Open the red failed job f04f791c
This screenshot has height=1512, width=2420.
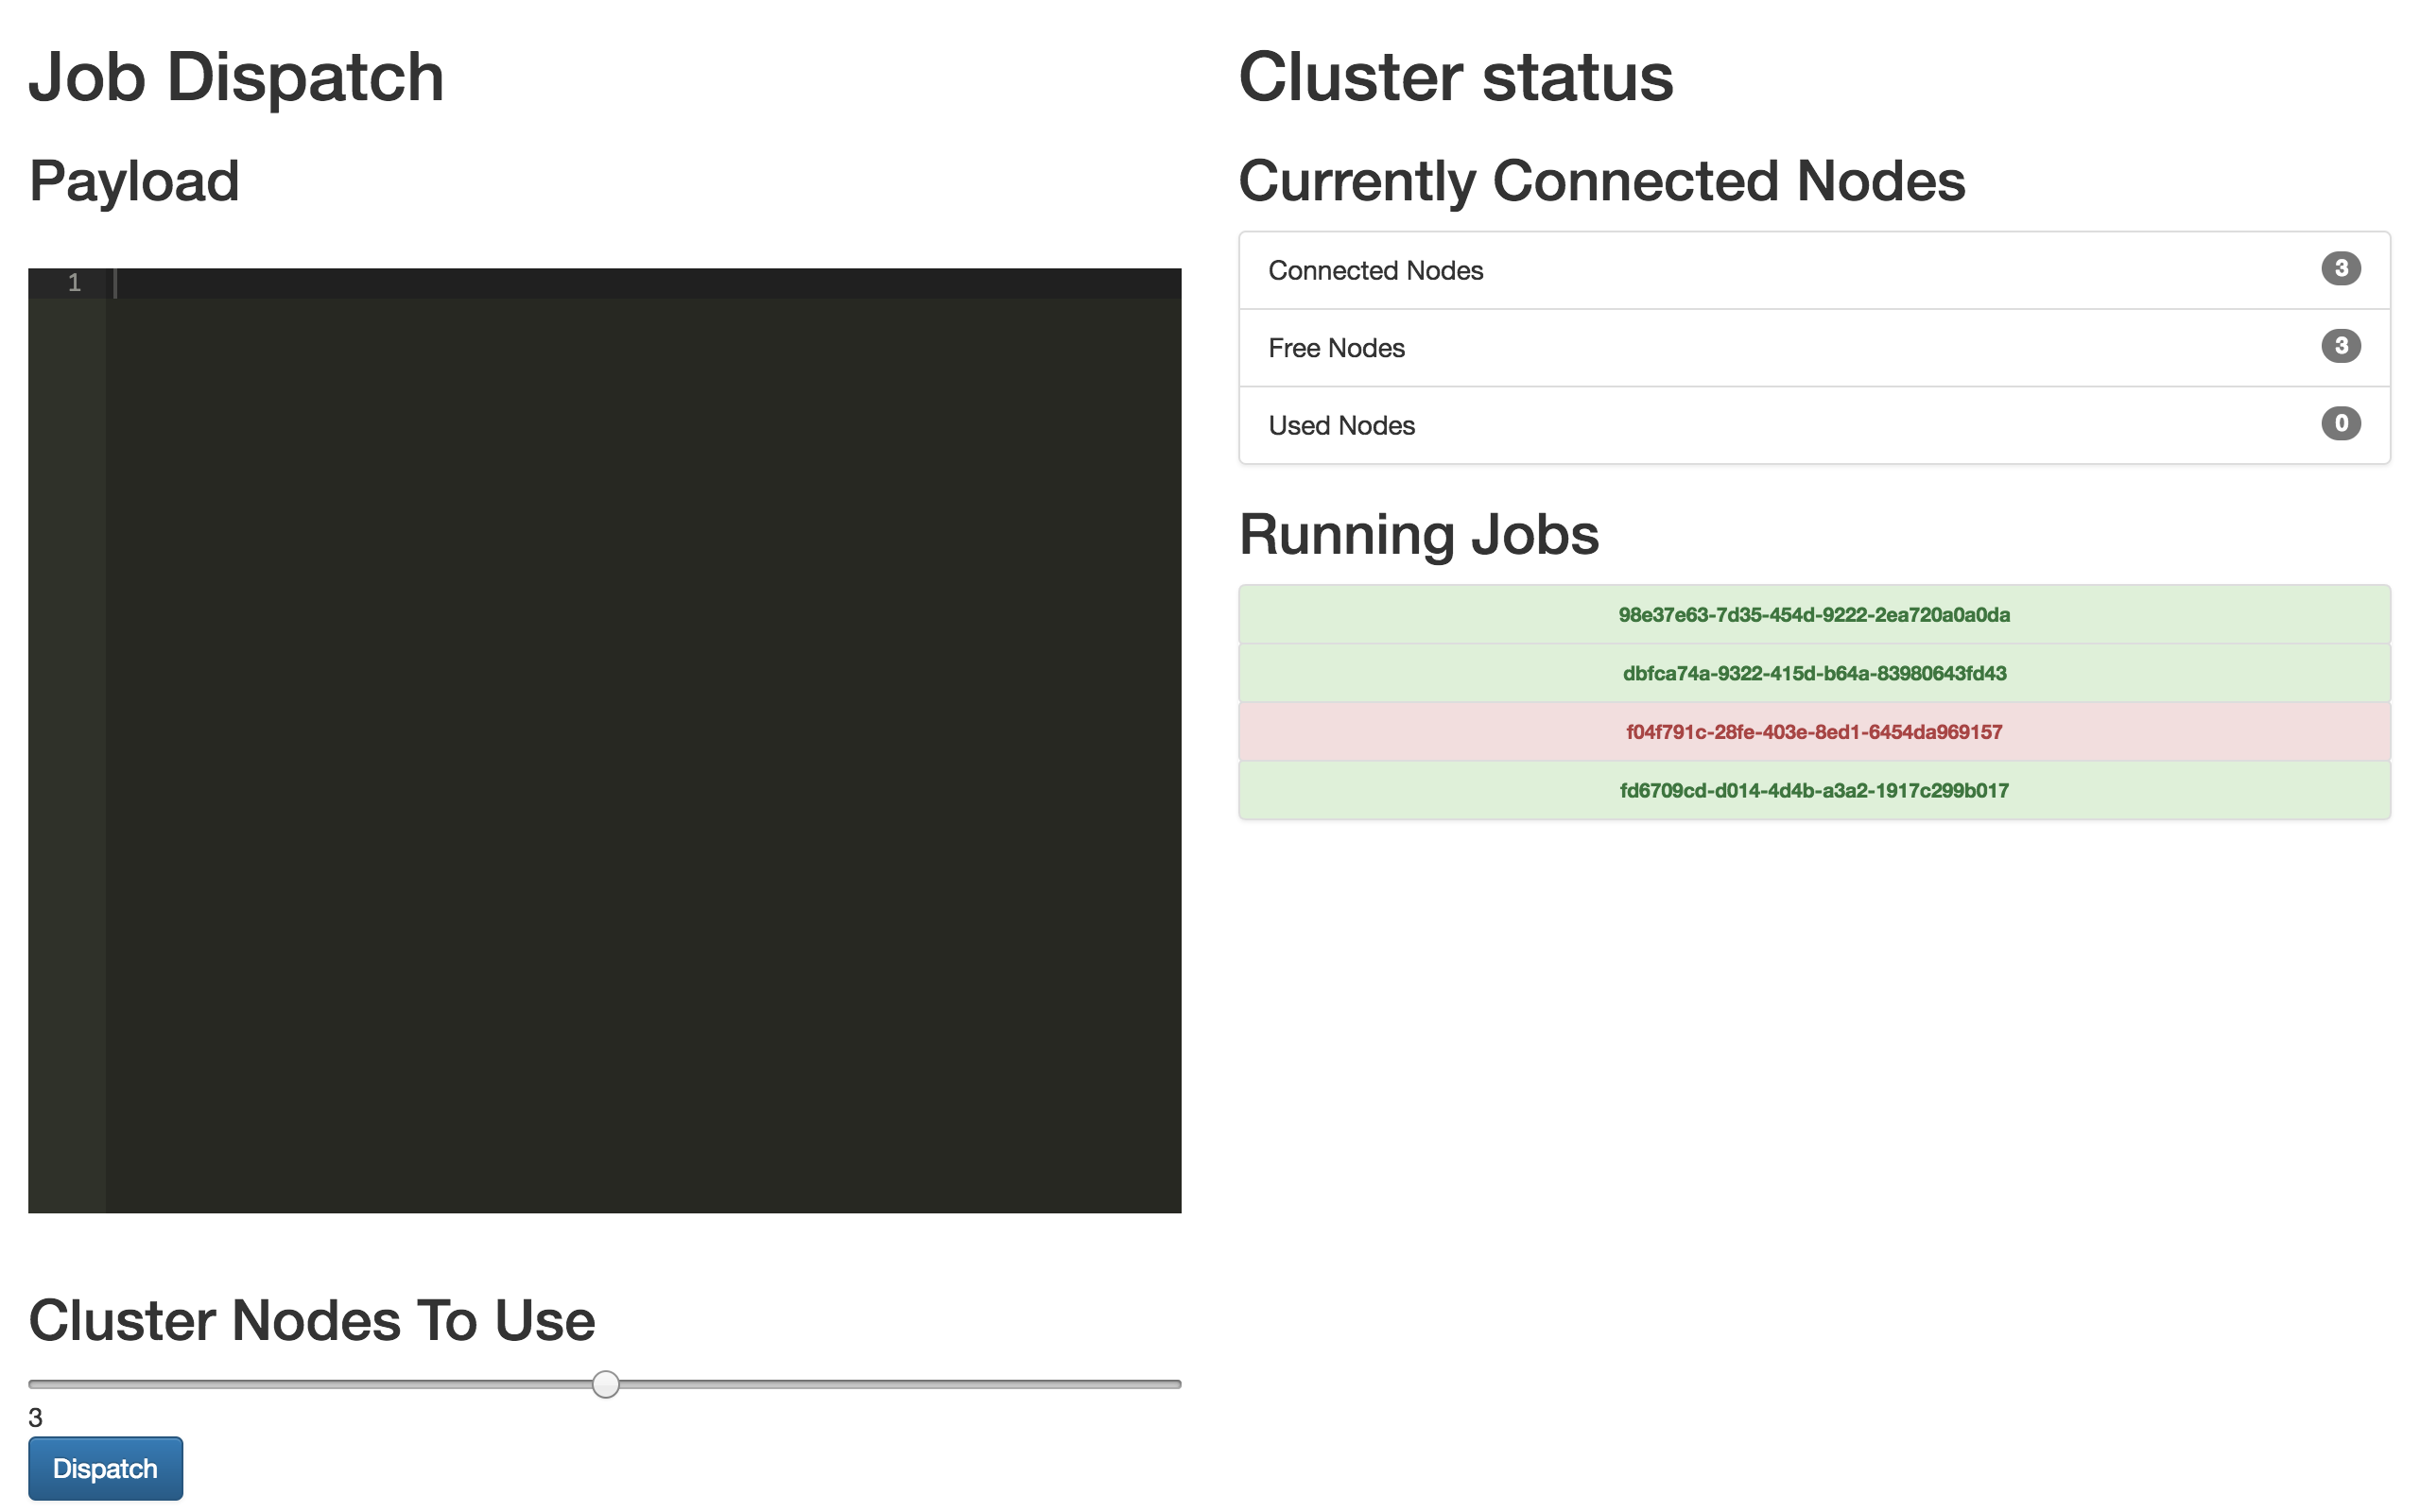tap(1813, 732)
